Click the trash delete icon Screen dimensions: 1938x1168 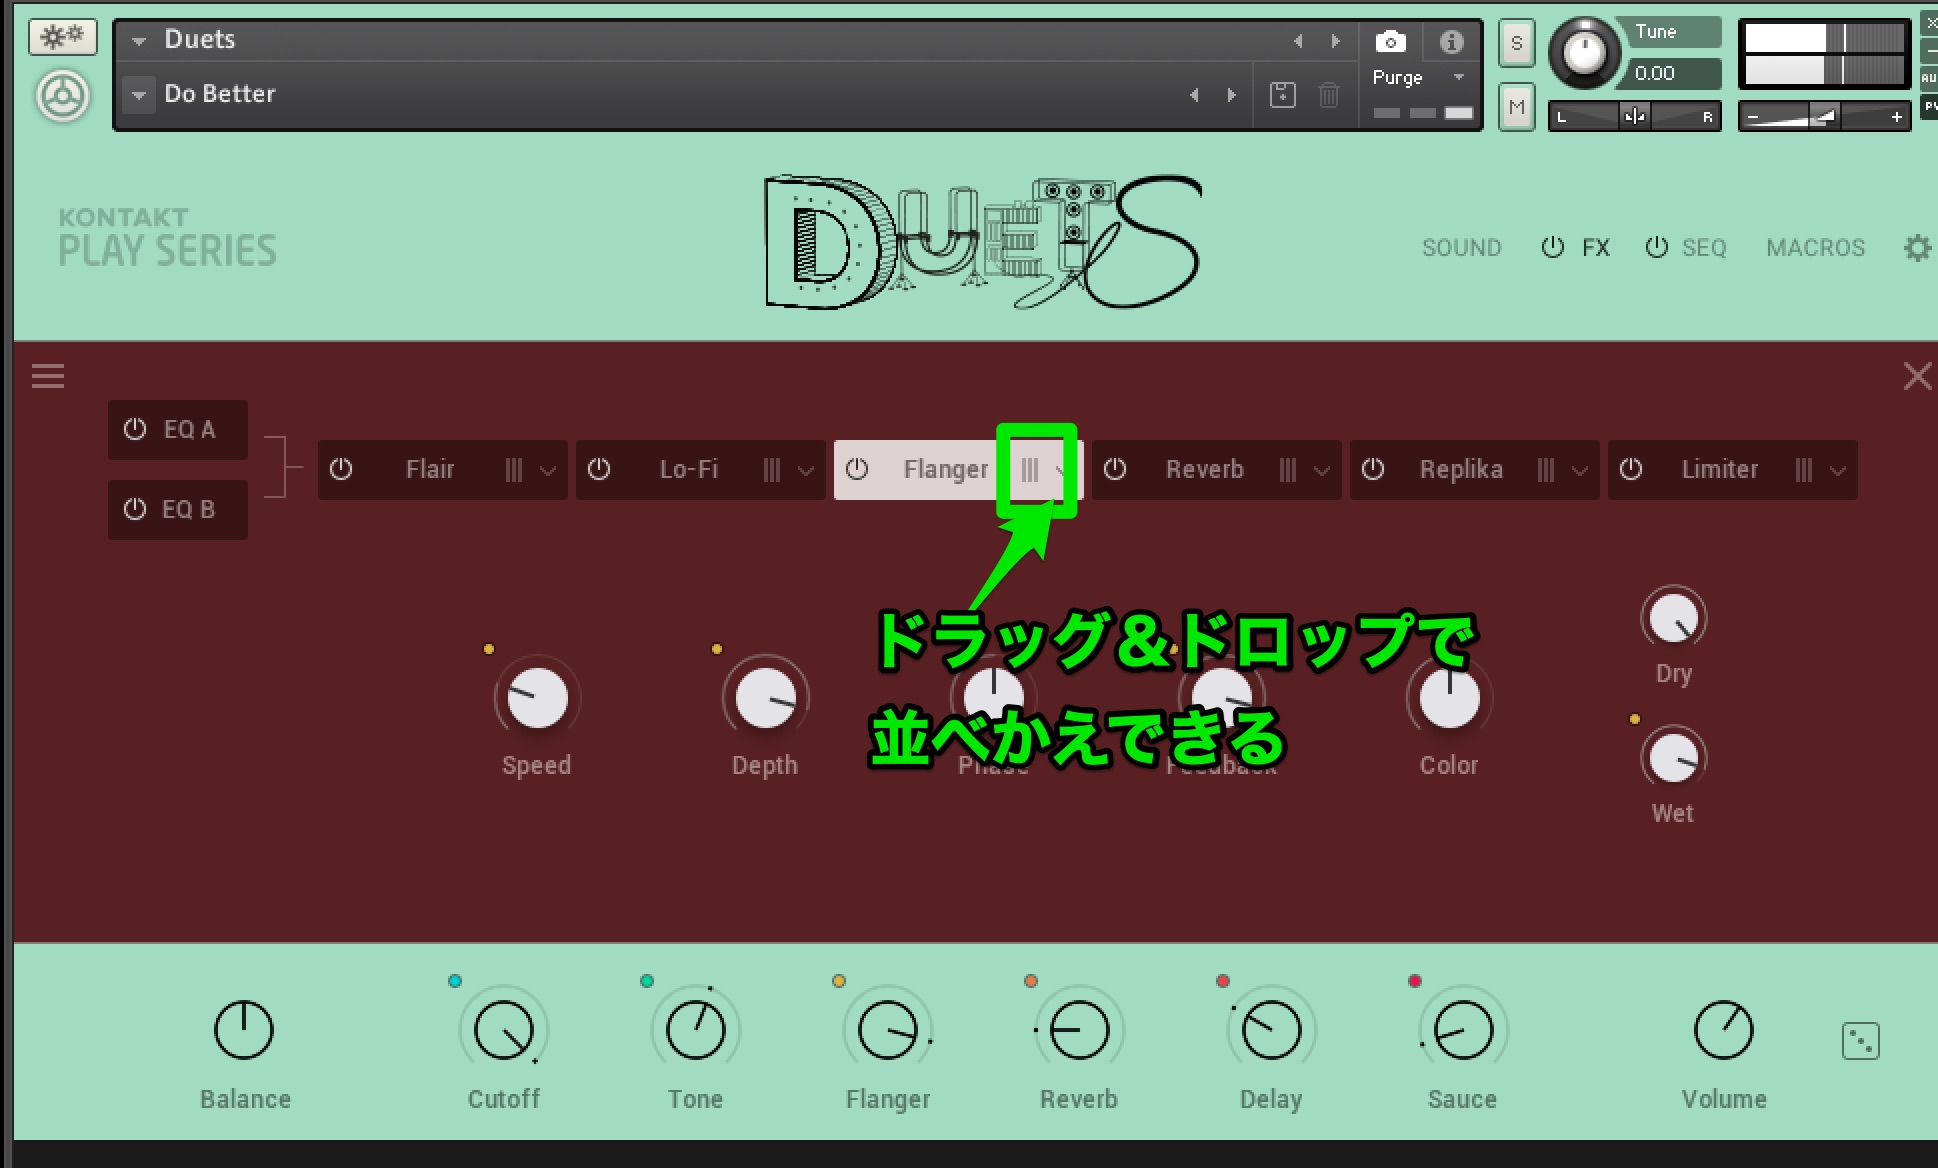coord(1328,95)
